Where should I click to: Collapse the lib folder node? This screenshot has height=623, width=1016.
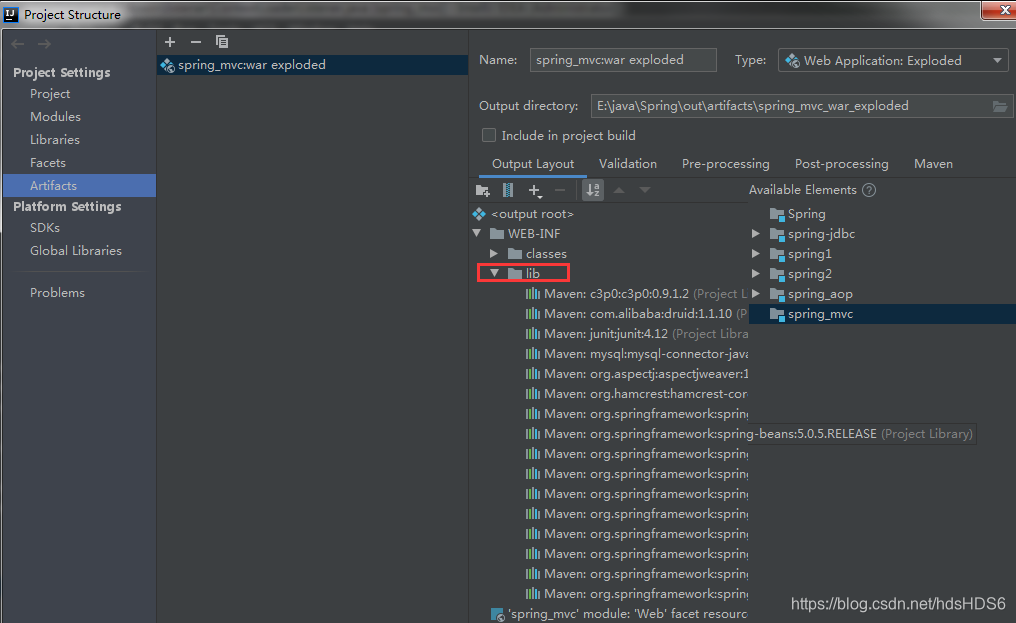[494, 272]
